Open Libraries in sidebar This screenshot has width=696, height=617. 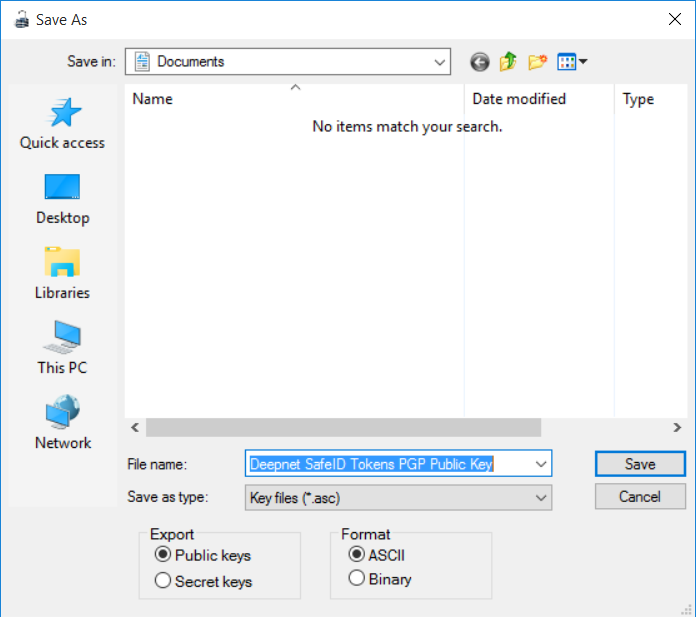coord(62,274)
